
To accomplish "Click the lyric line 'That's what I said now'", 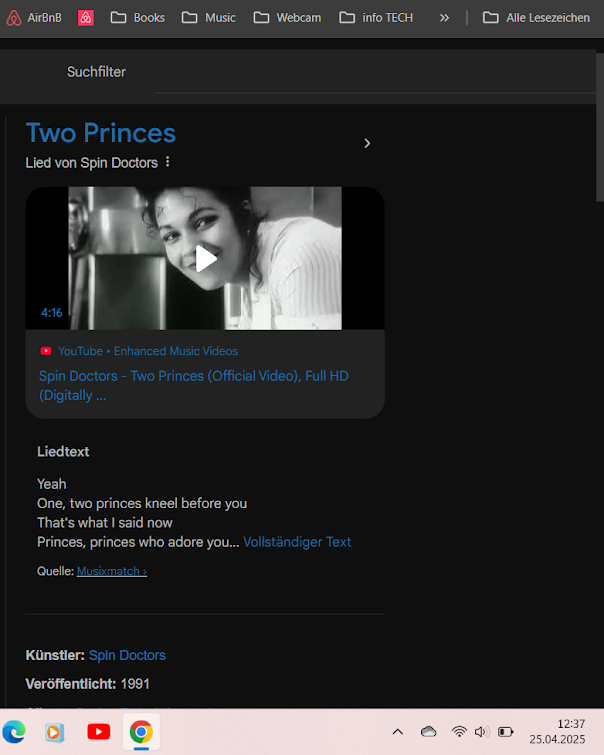I will point(105,523).
